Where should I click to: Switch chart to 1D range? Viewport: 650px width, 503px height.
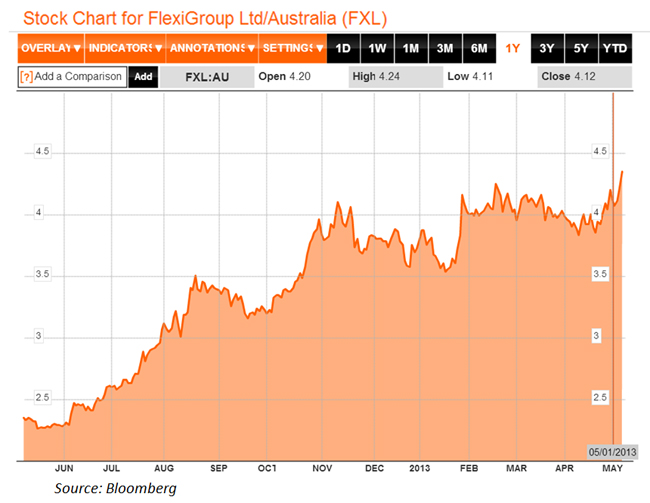click(x=343, y=48)
